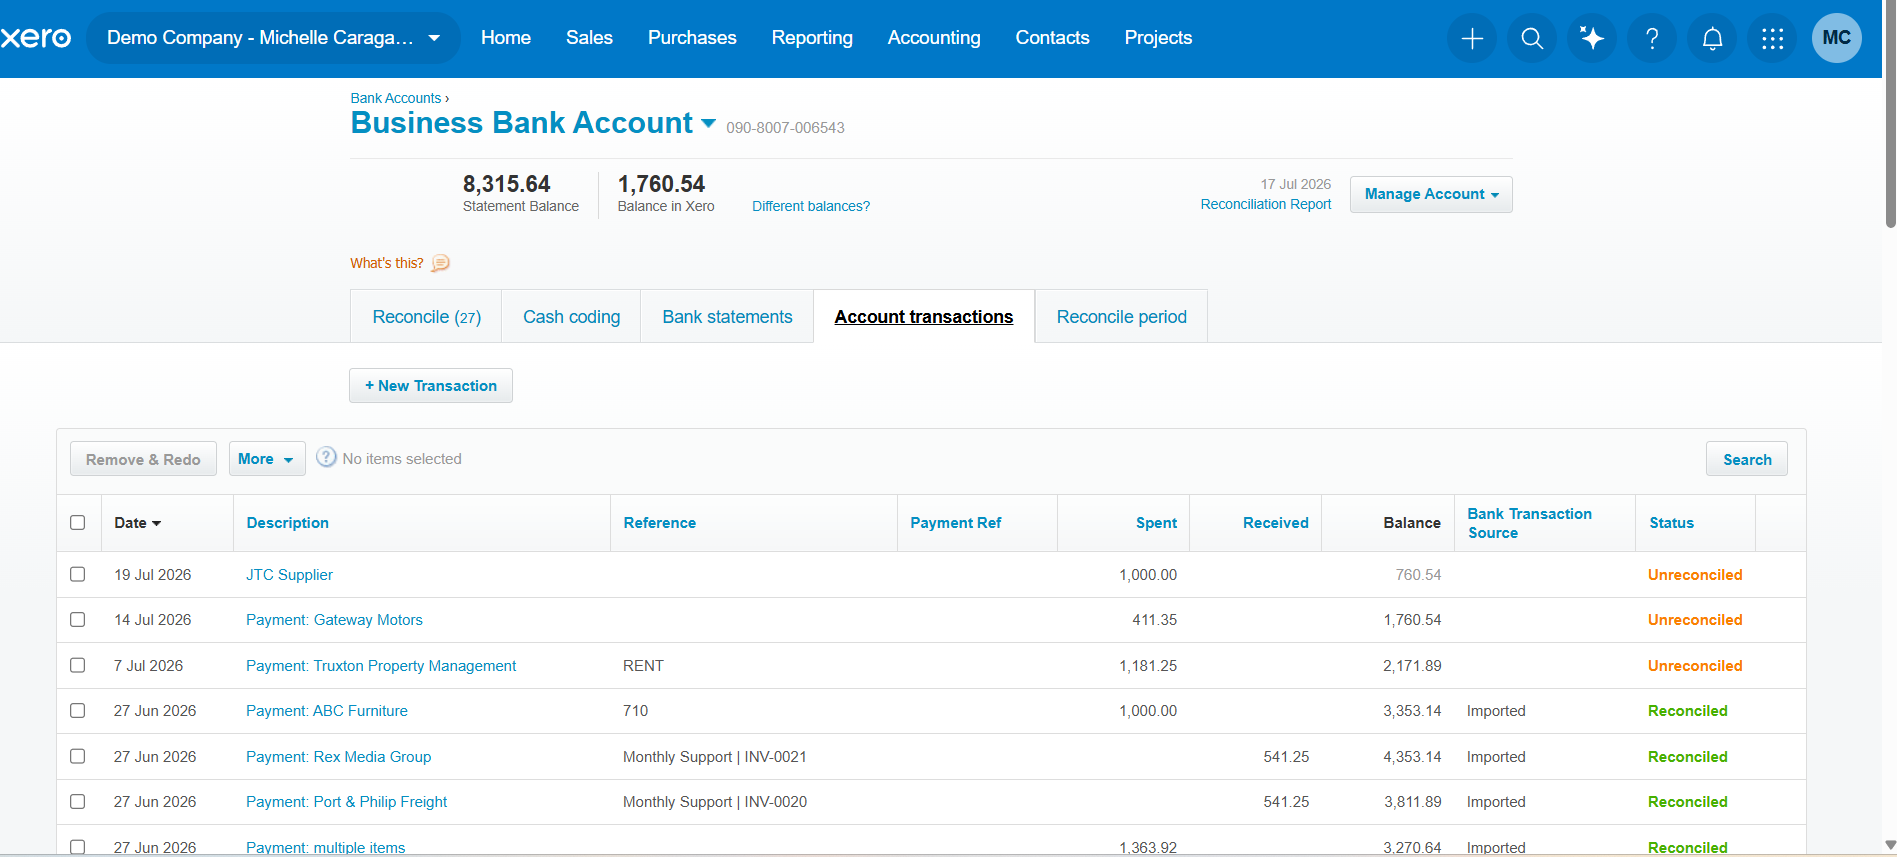Image resolution: width=1897 pixels, height=857 pixels.
Task: Click the page vertical scrollbar thumb
Action: coord(1889,115)
